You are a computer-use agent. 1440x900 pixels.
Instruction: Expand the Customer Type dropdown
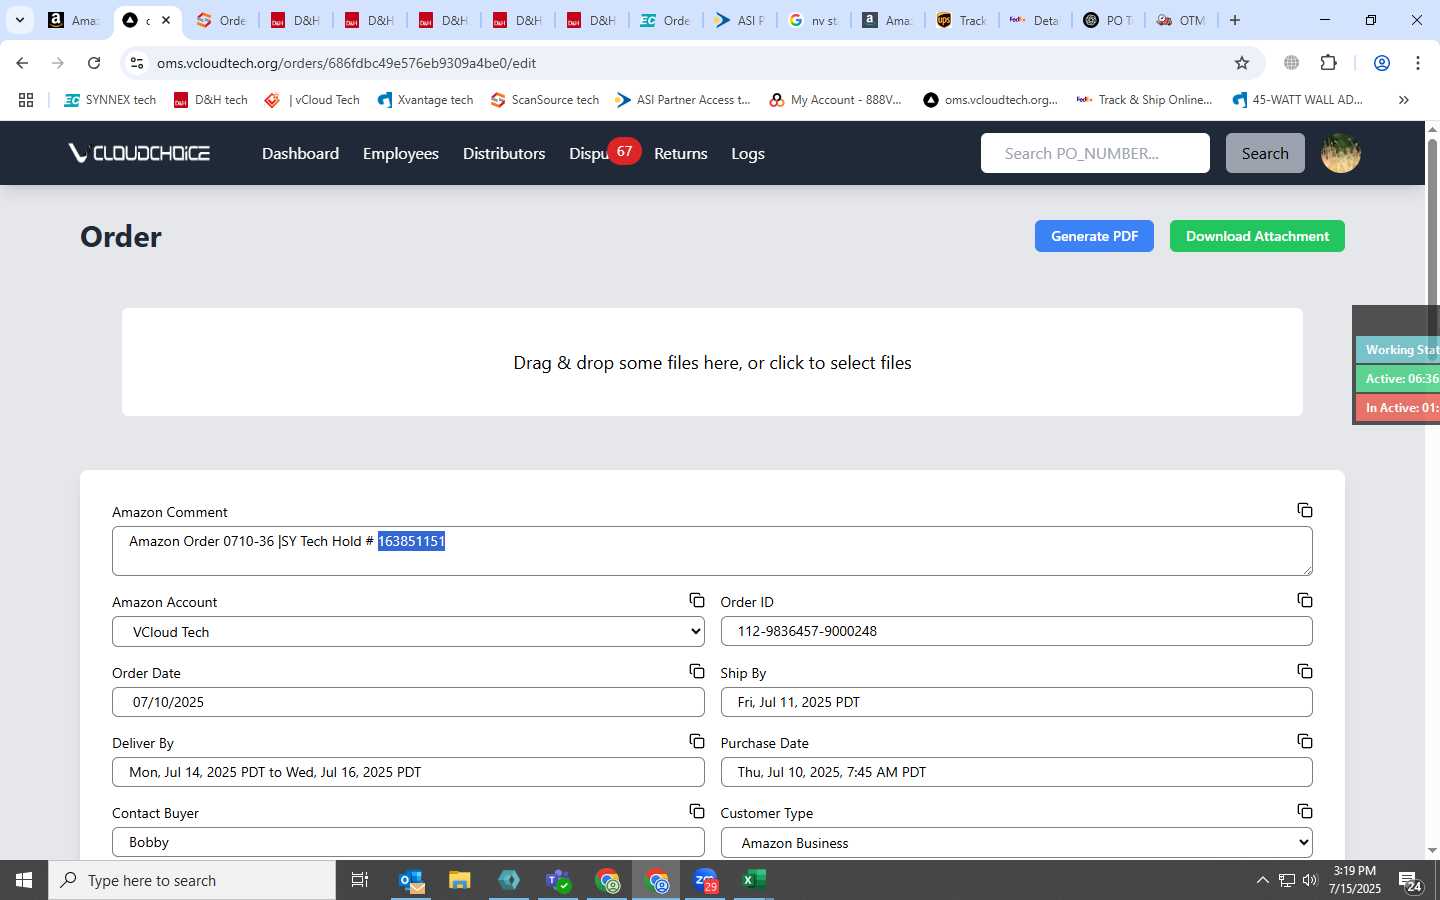1016,843
